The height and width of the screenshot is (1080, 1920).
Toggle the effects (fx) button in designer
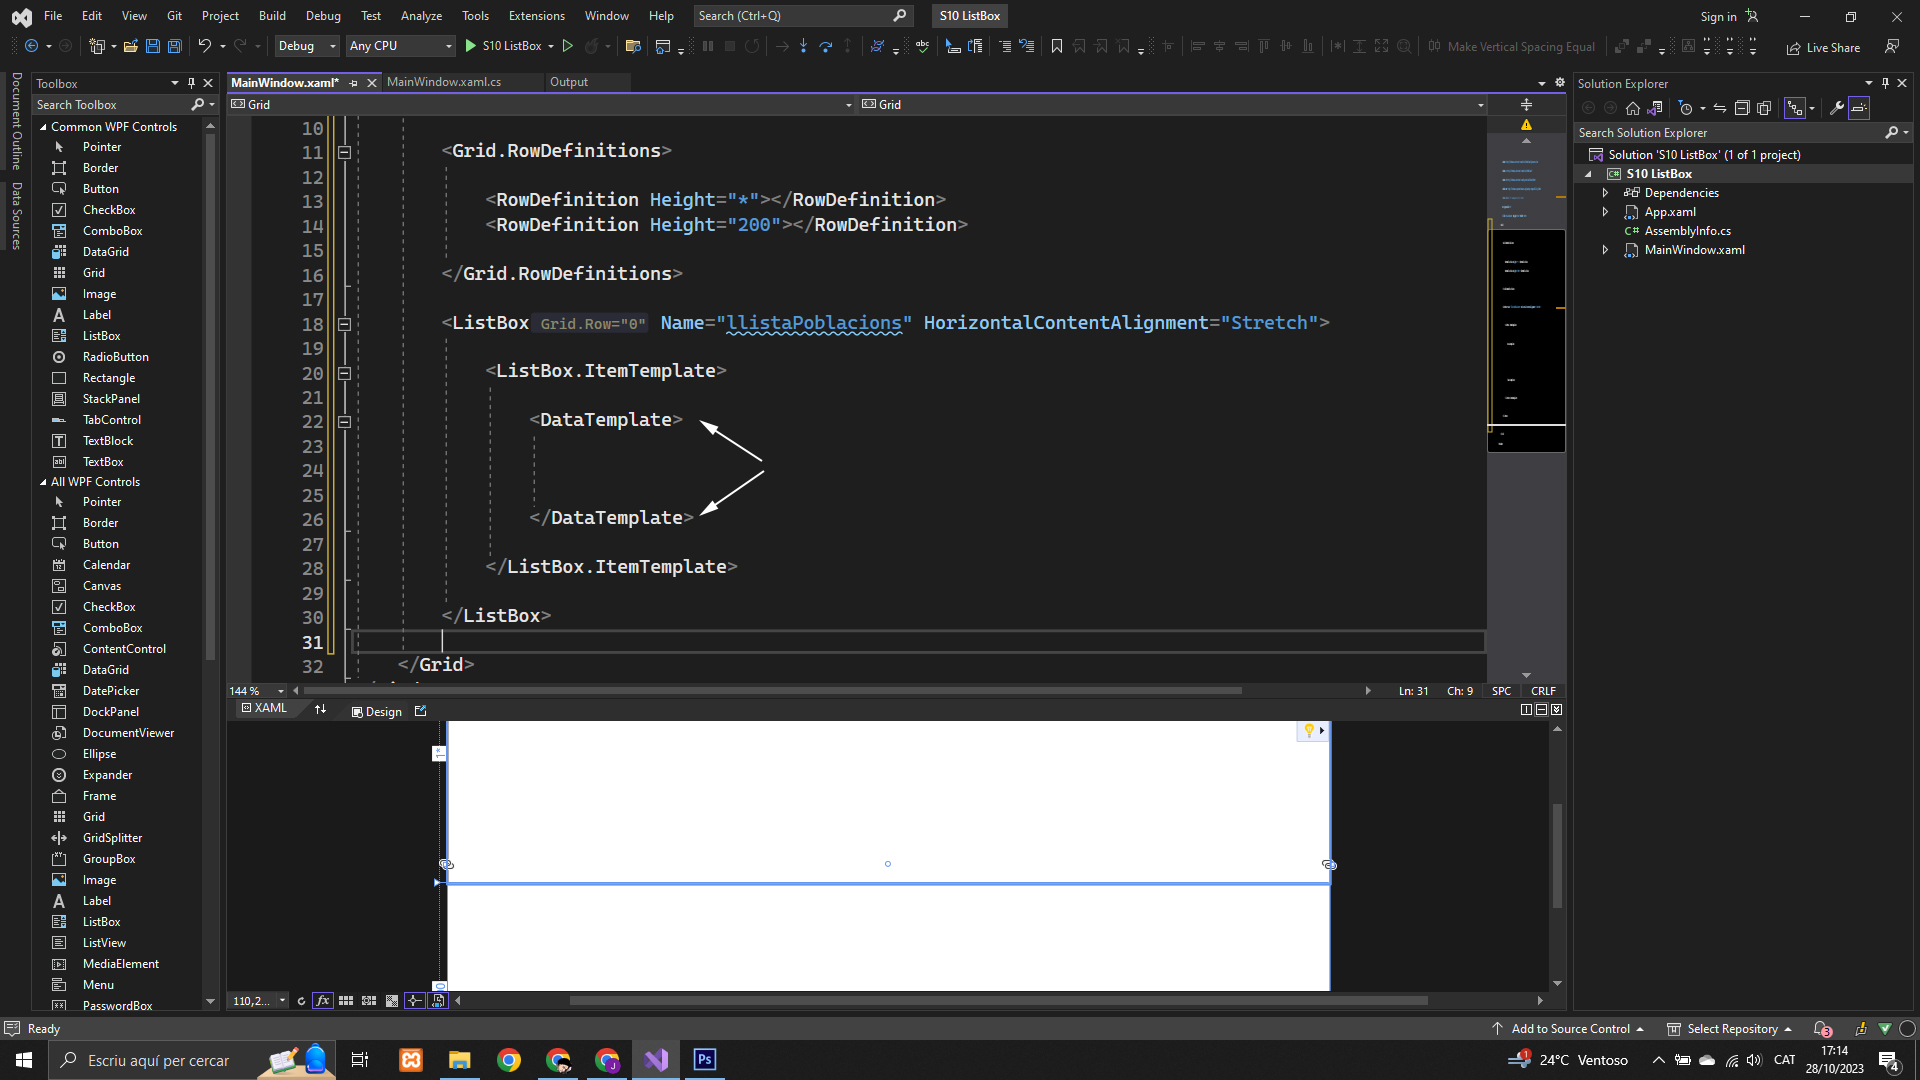322,1001
